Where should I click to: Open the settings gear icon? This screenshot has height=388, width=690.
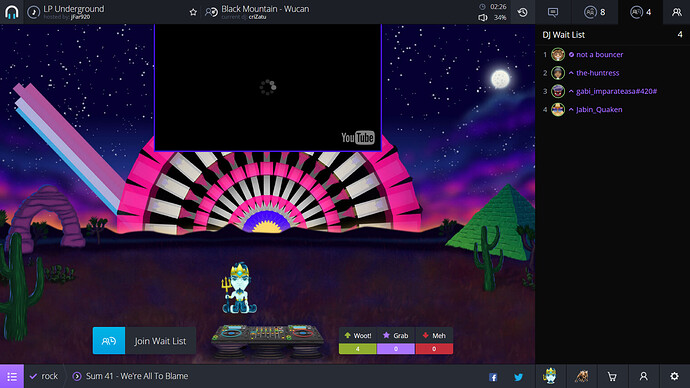(x=675, y=376)
